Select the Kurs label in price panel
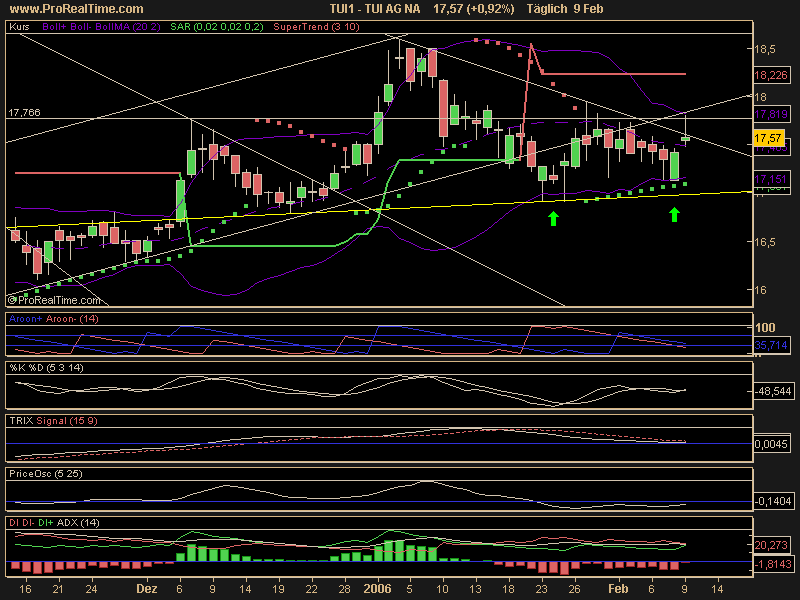Image resolution: width=800 pixels, height=600 pixels. click(19, 29)
